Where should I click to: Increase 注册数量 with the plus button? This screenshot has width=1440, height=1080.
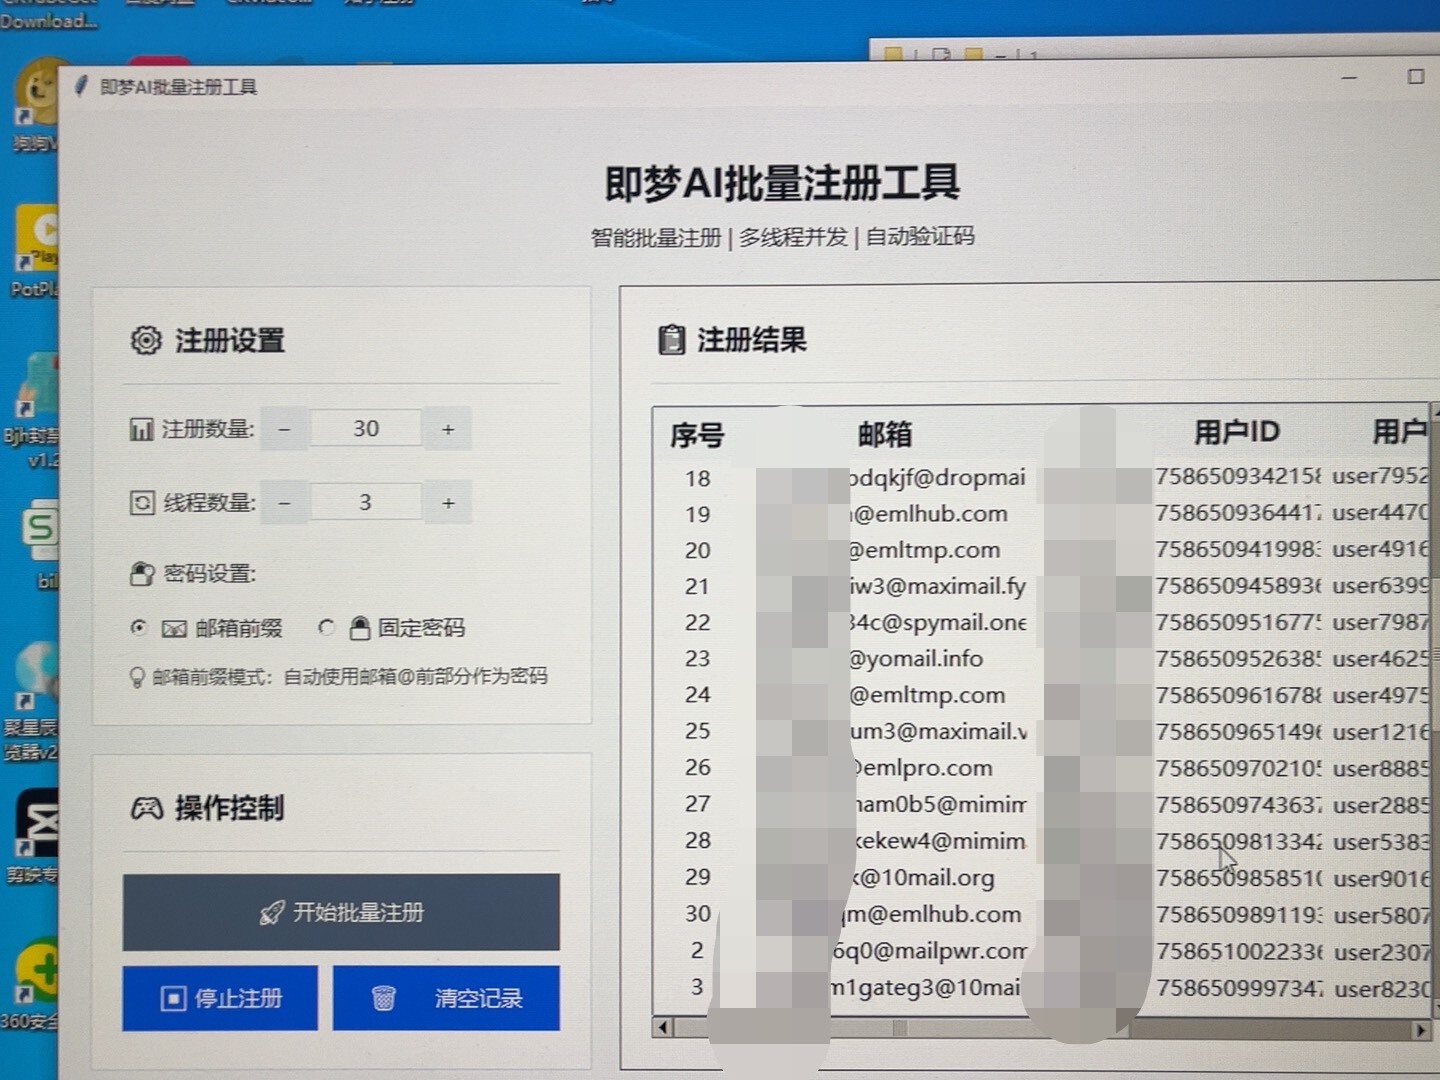click(x=448, y=429)
